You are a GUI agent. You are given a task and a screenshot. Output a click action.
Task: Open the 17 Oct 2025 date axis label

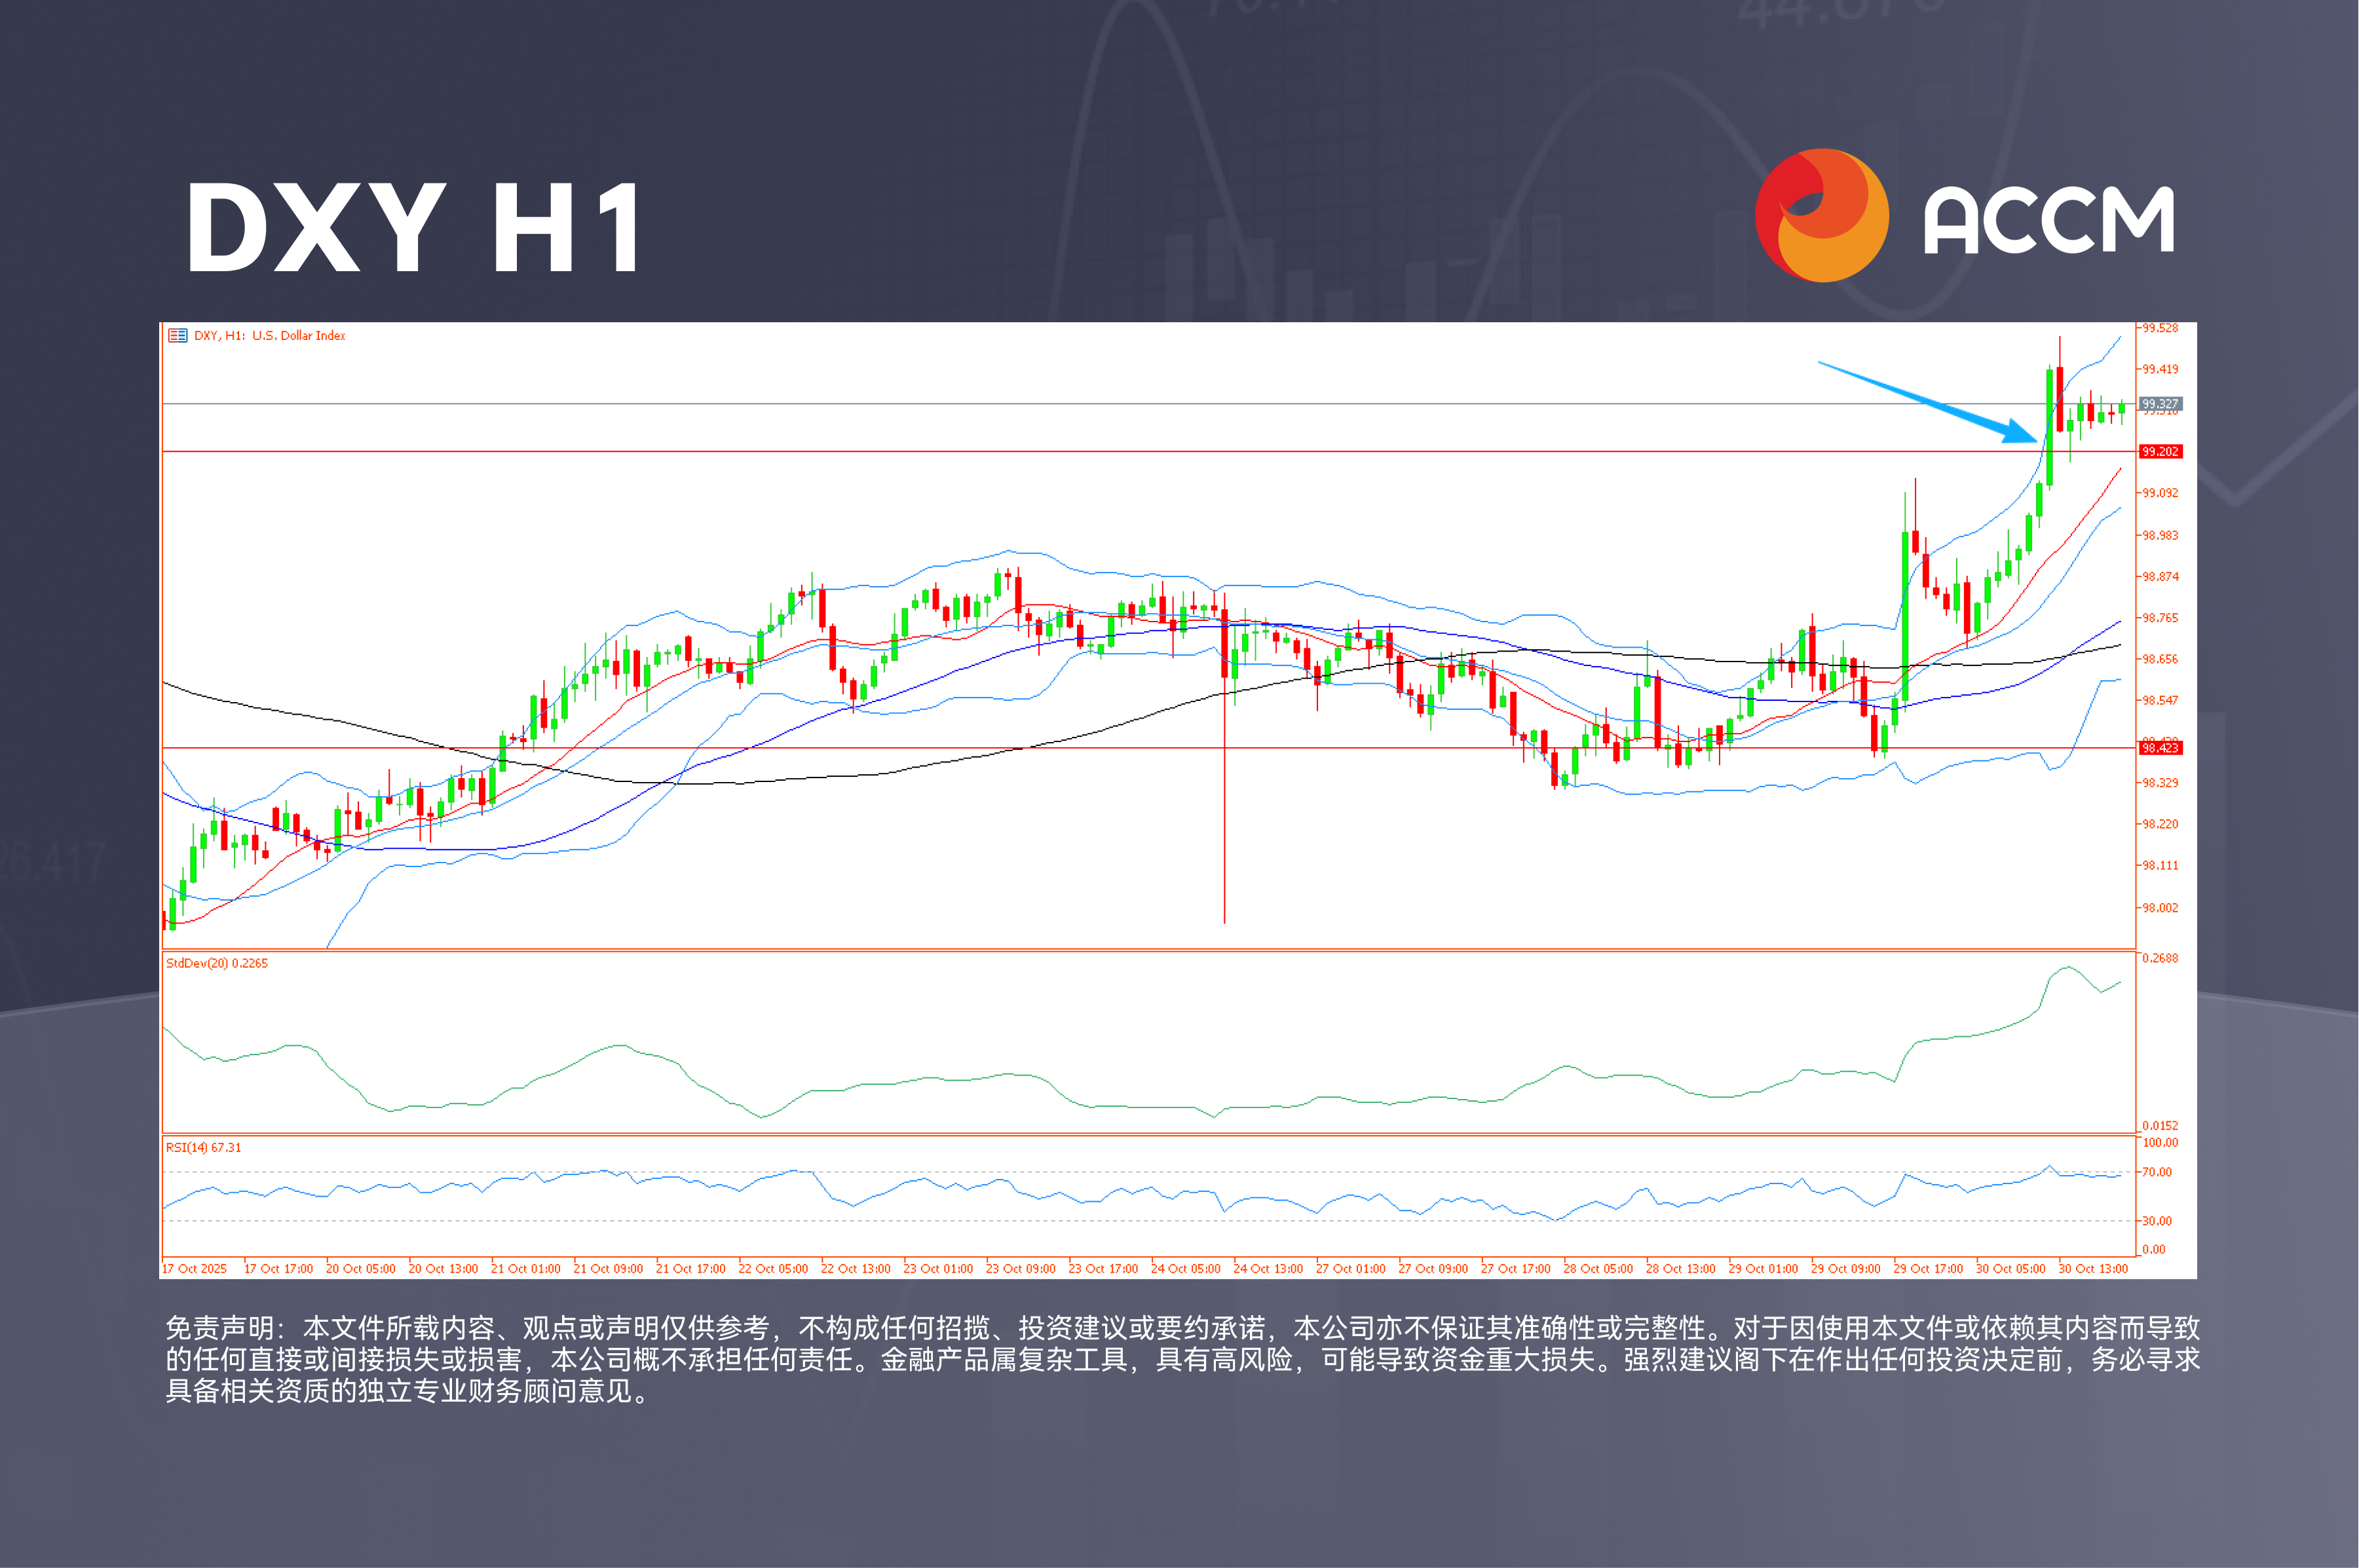(196, 1268)
